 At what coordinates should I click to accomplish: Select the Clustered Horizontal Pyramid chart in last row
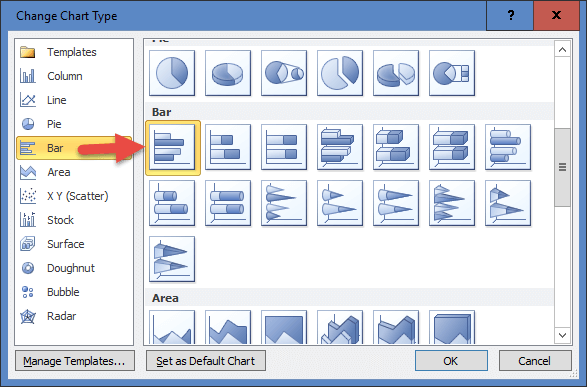[172, 259]
